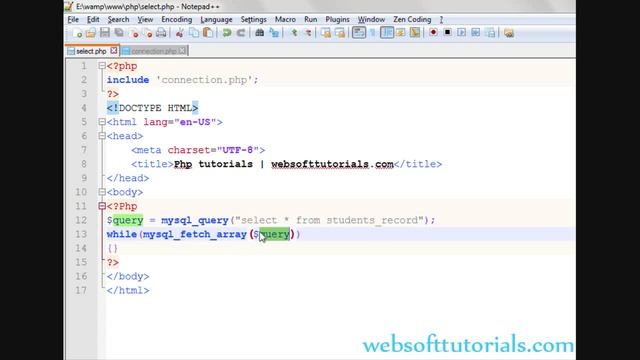Click the closing </html> tag
This screenshot has width=640, height=360.
click(128, 291)
